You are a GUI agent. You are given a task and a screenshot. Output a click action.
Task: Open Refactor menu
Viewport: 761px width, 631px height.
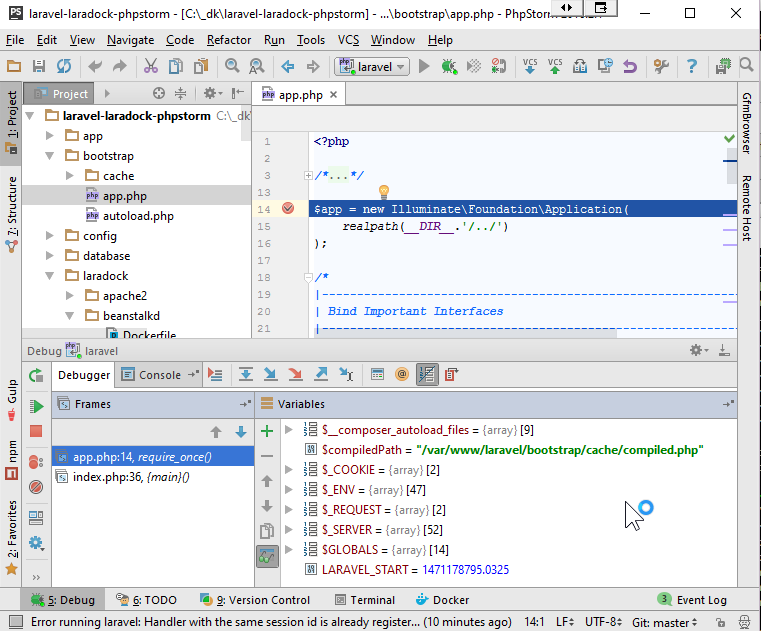[229, 40]
